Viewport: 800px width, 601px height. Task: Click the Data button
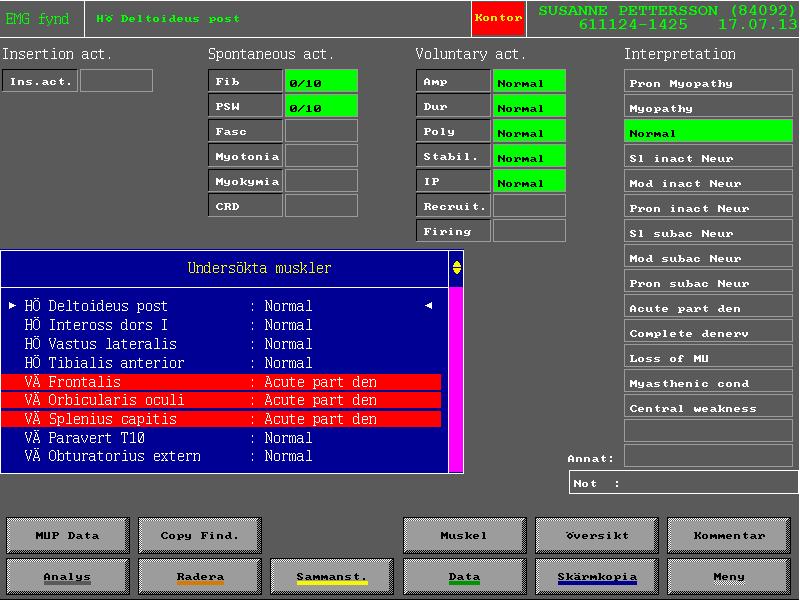tap(464, 577)
